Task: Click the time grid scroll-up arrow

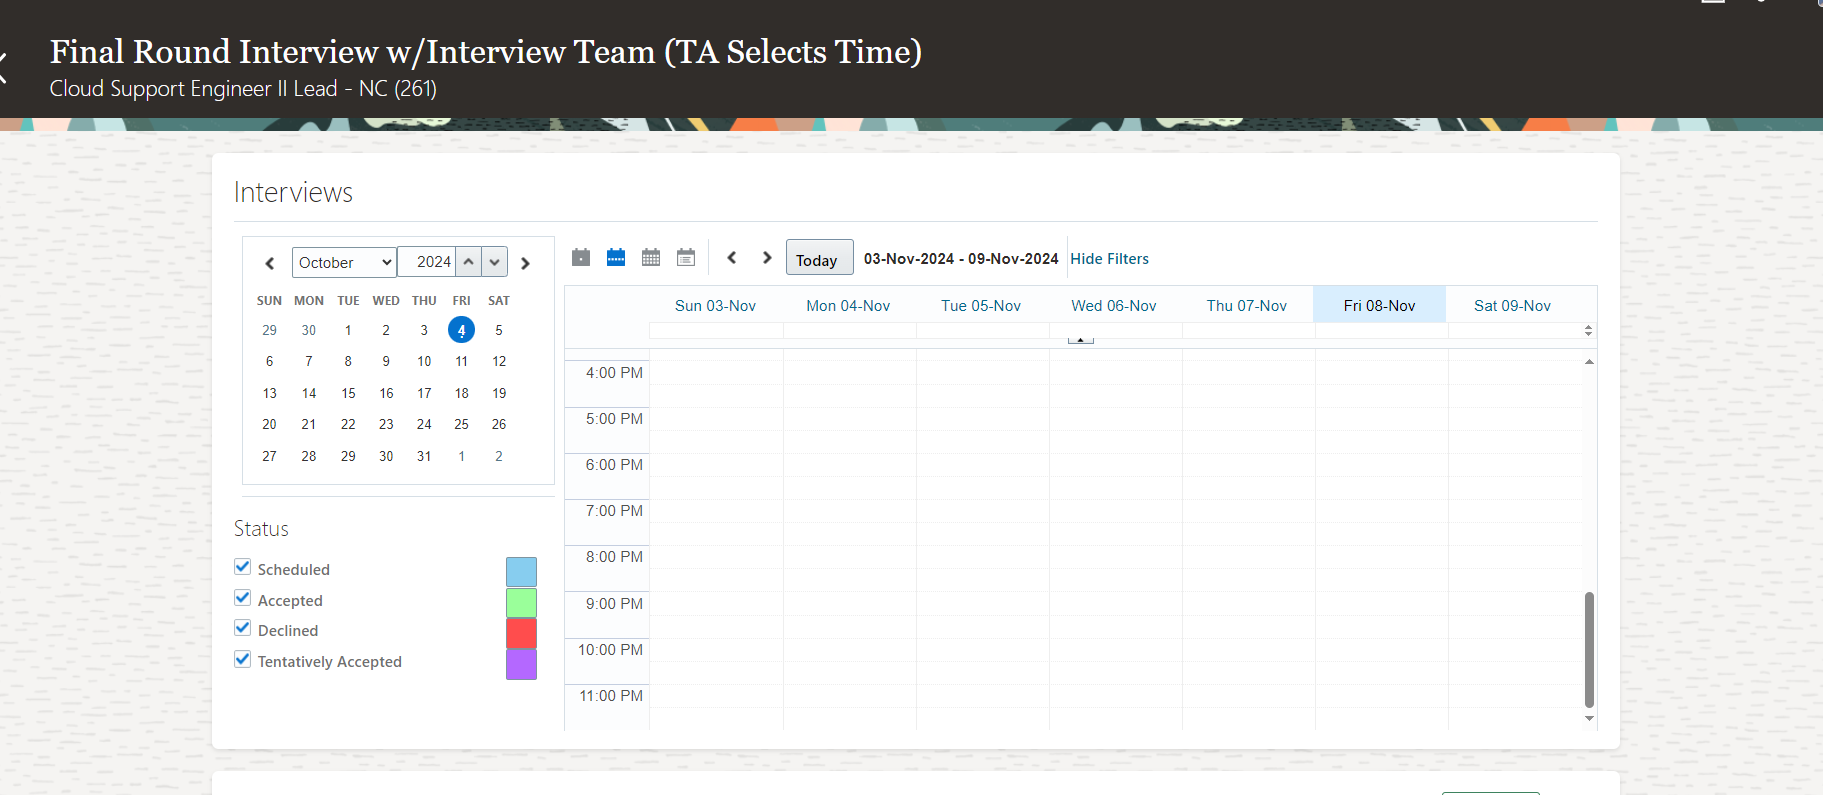Action: click(1589, 361)
